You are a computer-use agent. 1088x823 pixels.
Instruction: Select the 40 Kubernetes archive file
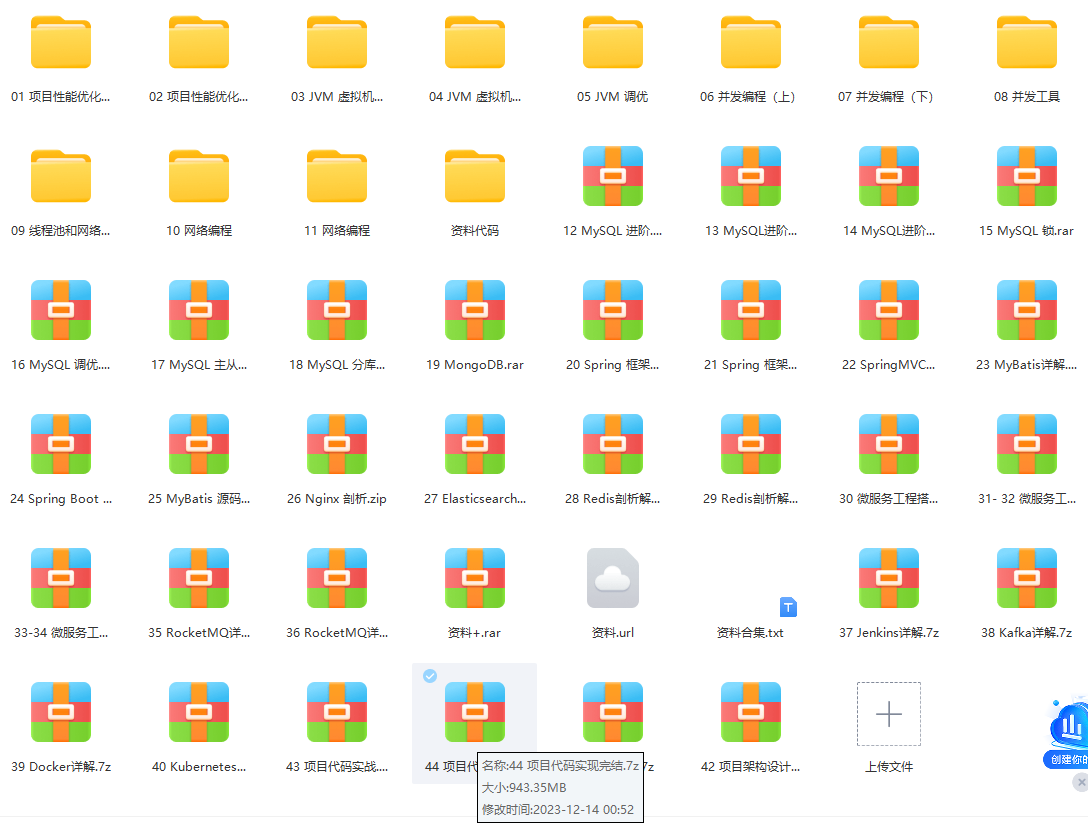[198, 713]
